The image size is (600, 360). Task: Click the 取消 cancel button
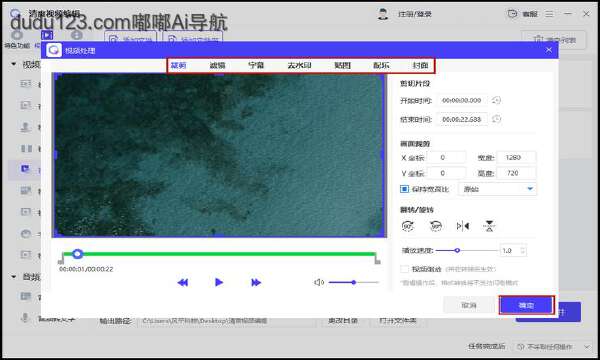point(469,305)
